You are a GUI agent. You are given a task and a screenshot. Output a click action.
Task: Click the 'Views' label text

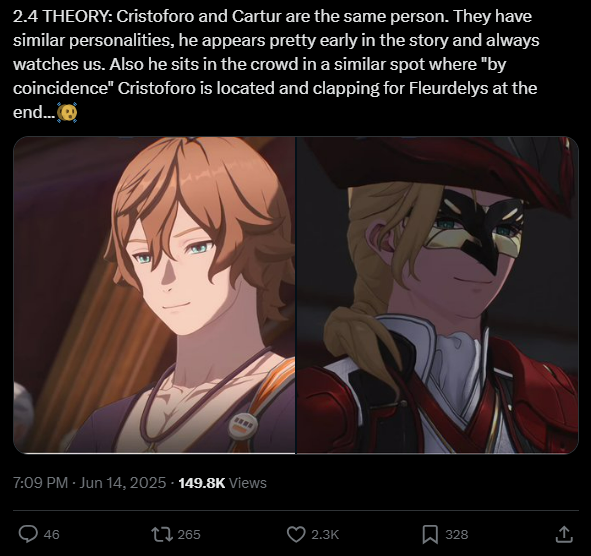(248, 483)
